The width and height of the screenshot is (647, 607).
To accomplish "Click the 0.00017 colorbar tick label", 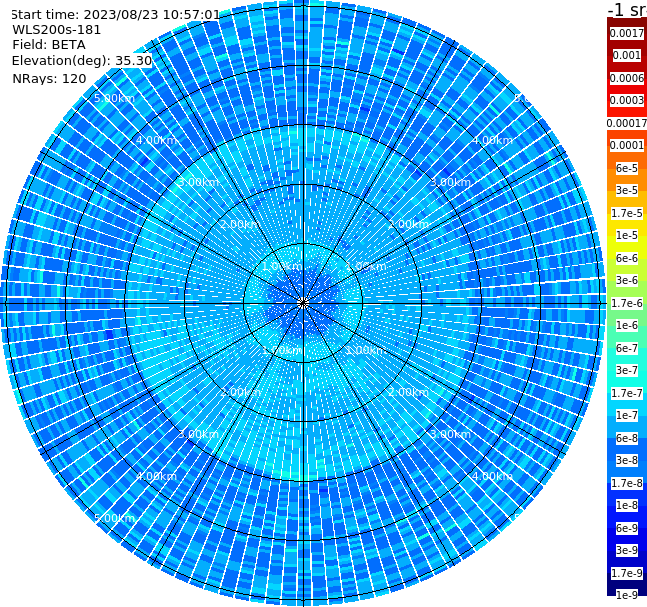I will coord(627,123).
